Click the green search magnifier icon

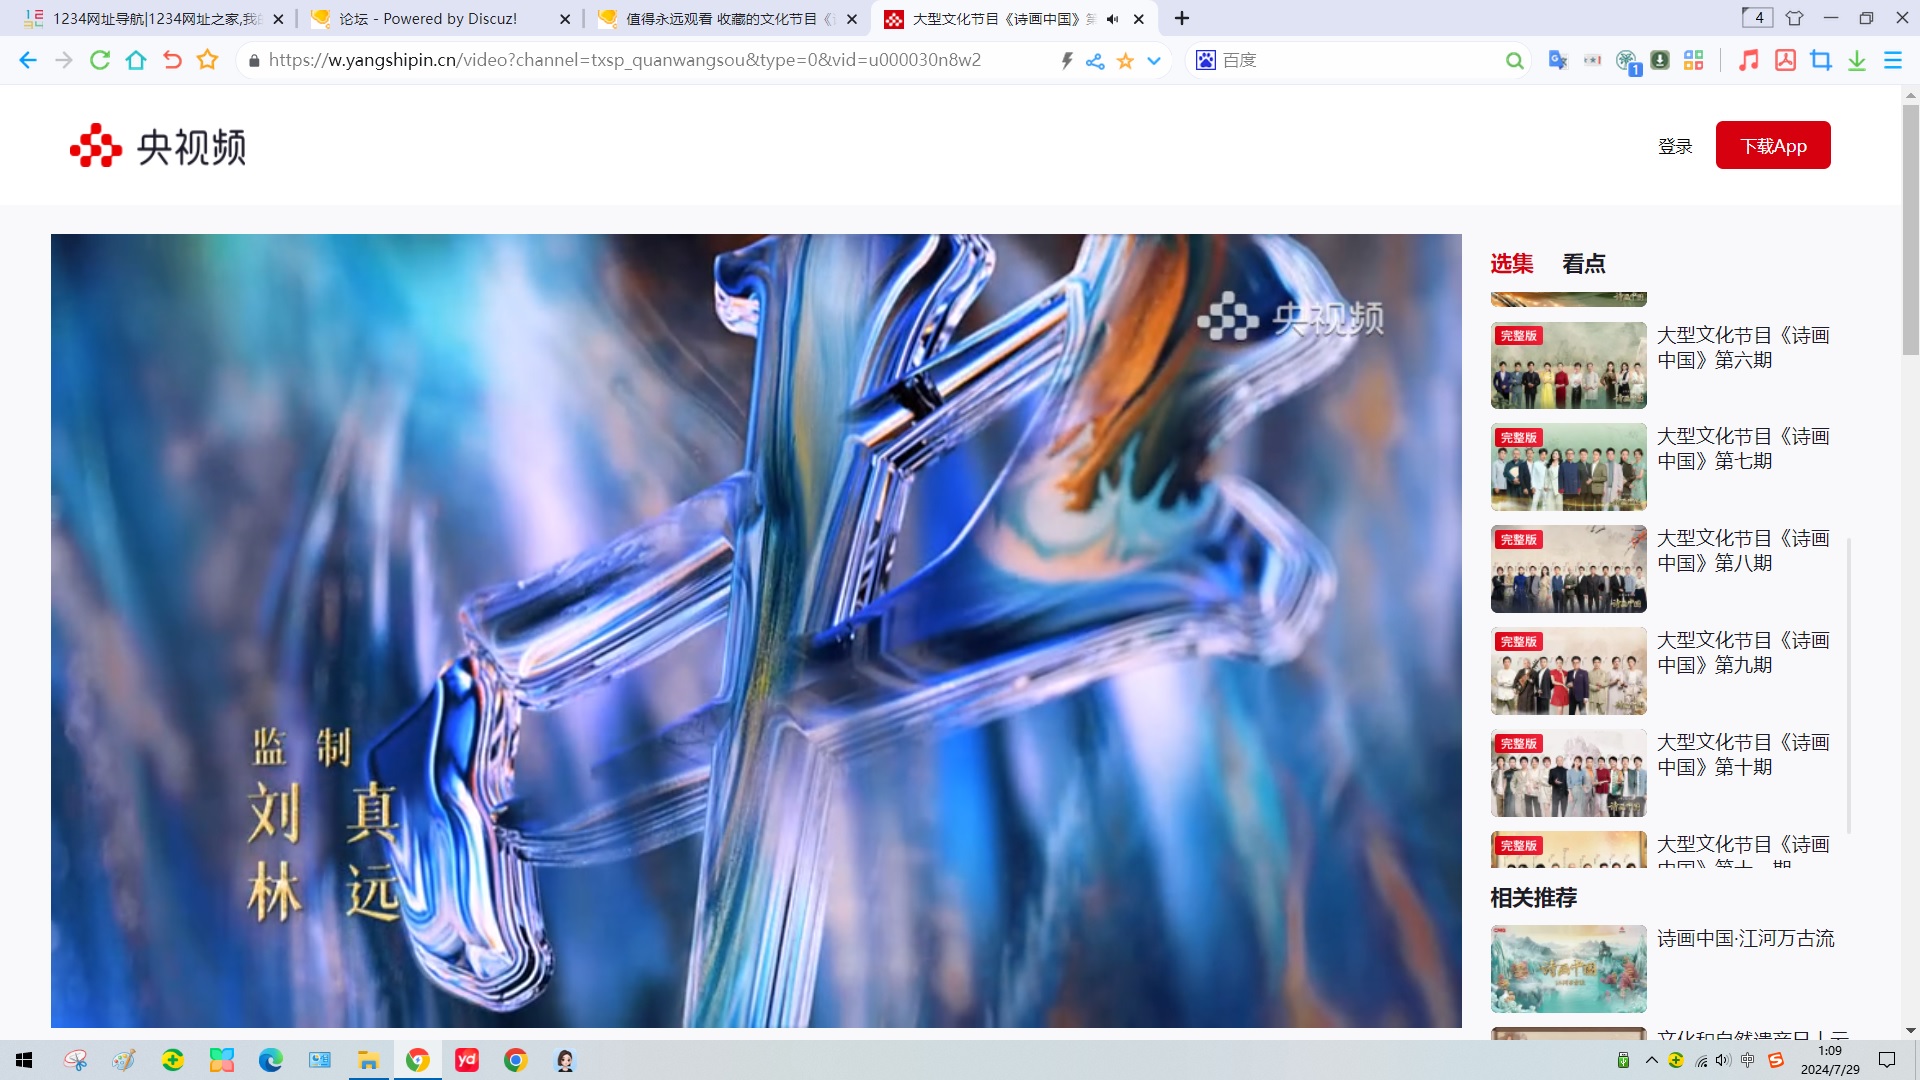point(1514,61)
